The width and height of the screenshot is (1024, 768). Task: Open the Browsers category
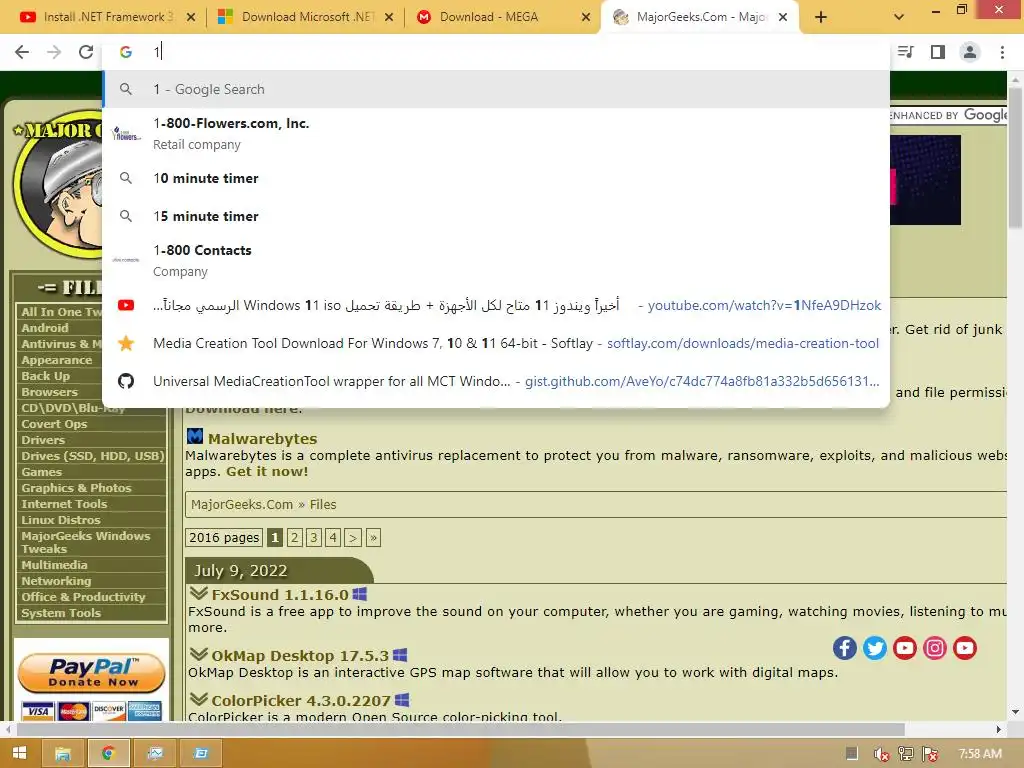pyautogui.click(x=49, y=392)
